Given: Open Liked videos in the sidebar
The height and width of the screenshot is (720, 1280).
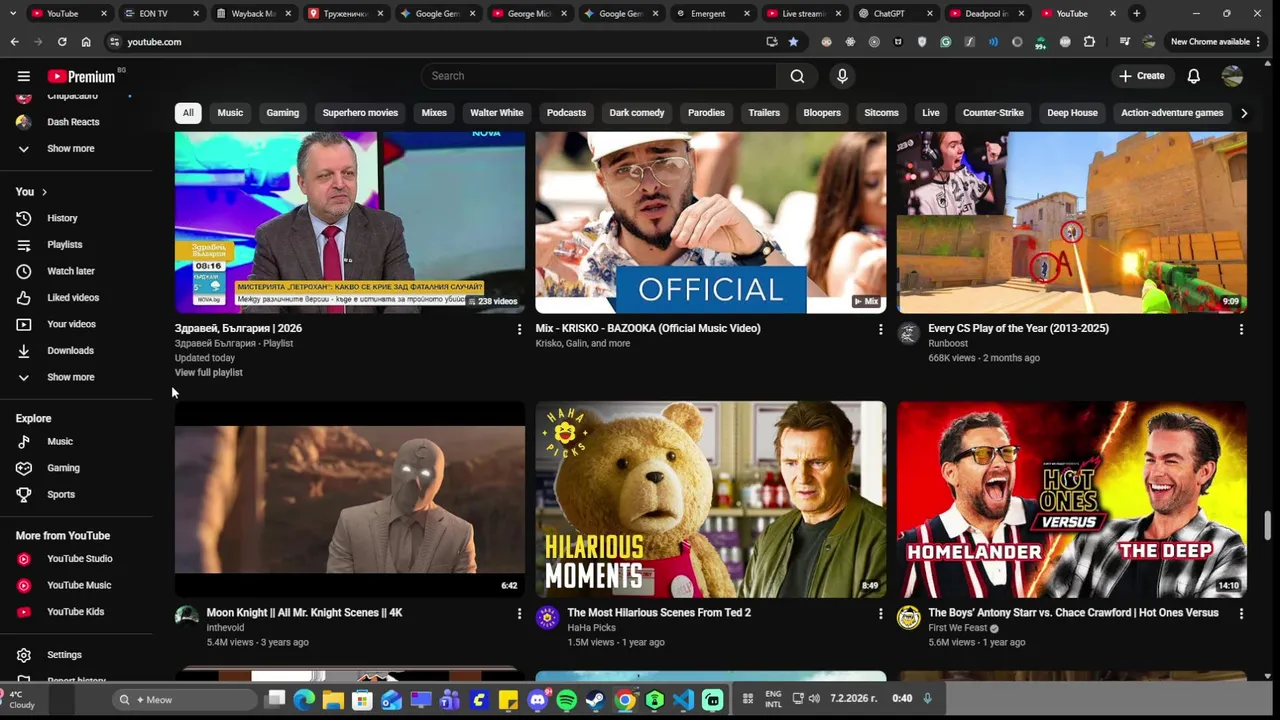Looking at the screenshot, I should 73,297.
